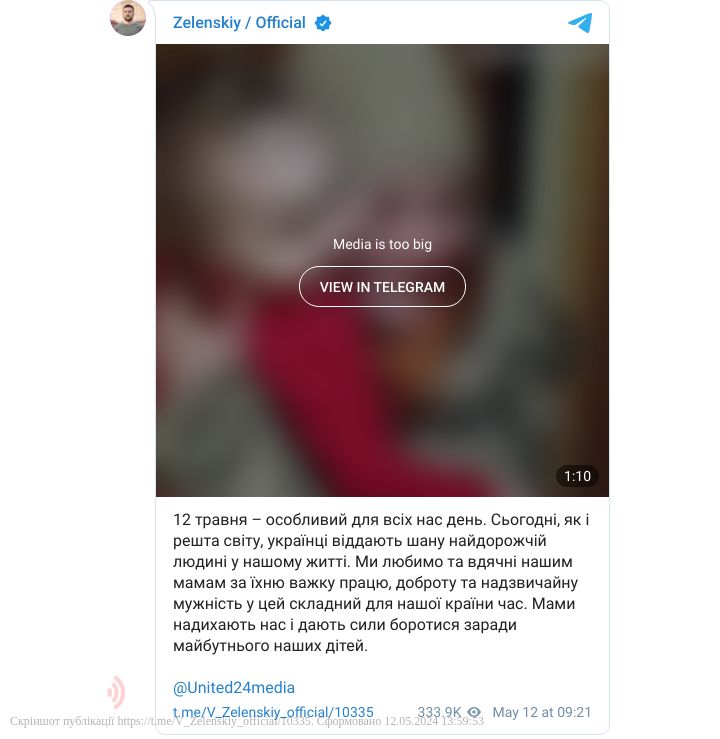Click the May 12 at 09:21 timestamp

tap(542, 712)
